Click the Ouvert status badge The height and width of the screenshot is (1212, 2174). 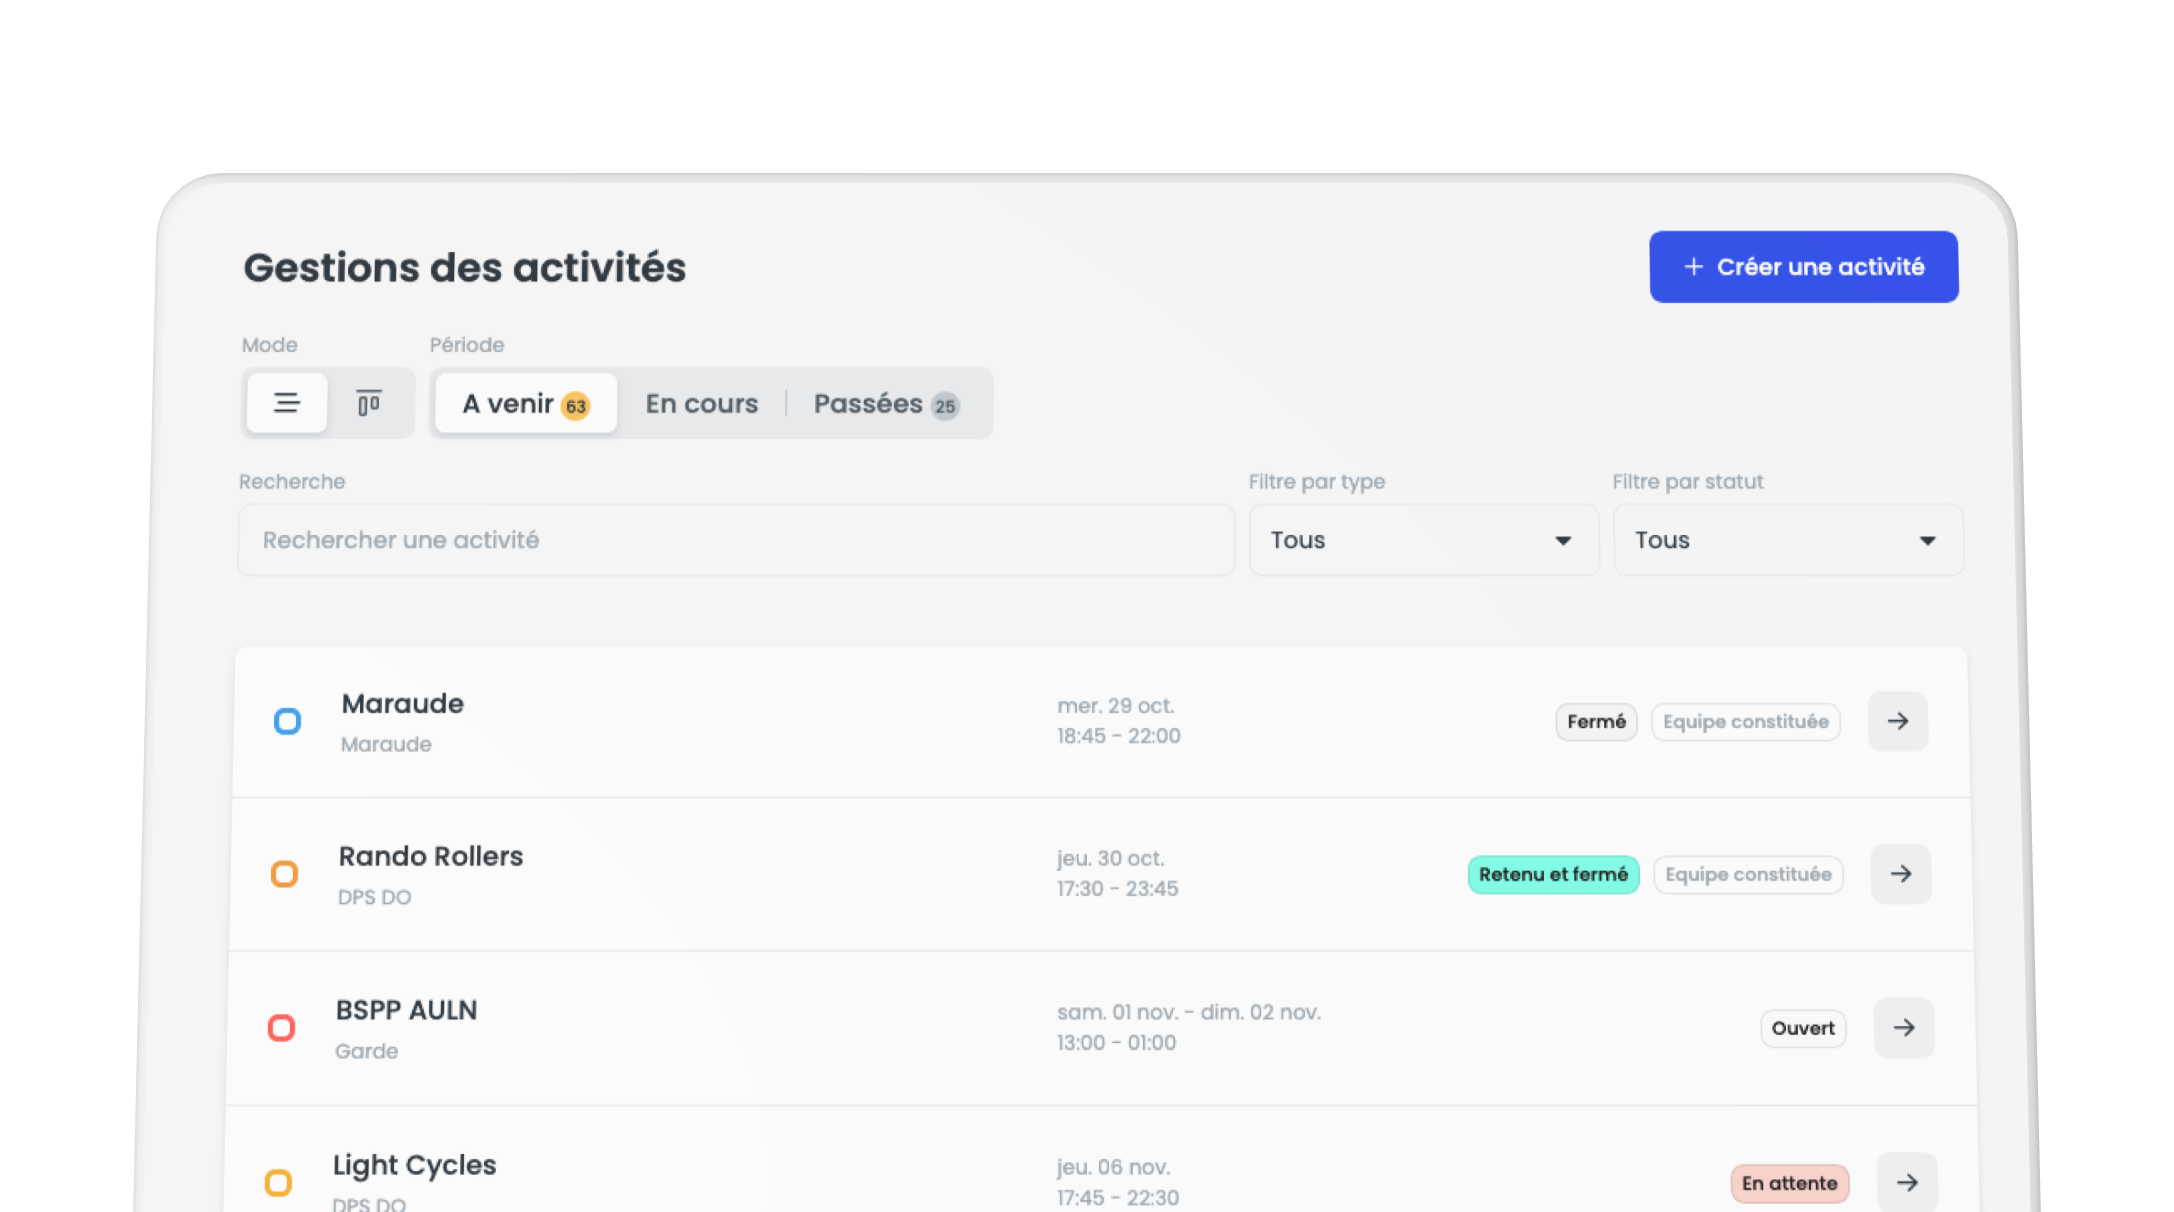tap(1802, 1028)
